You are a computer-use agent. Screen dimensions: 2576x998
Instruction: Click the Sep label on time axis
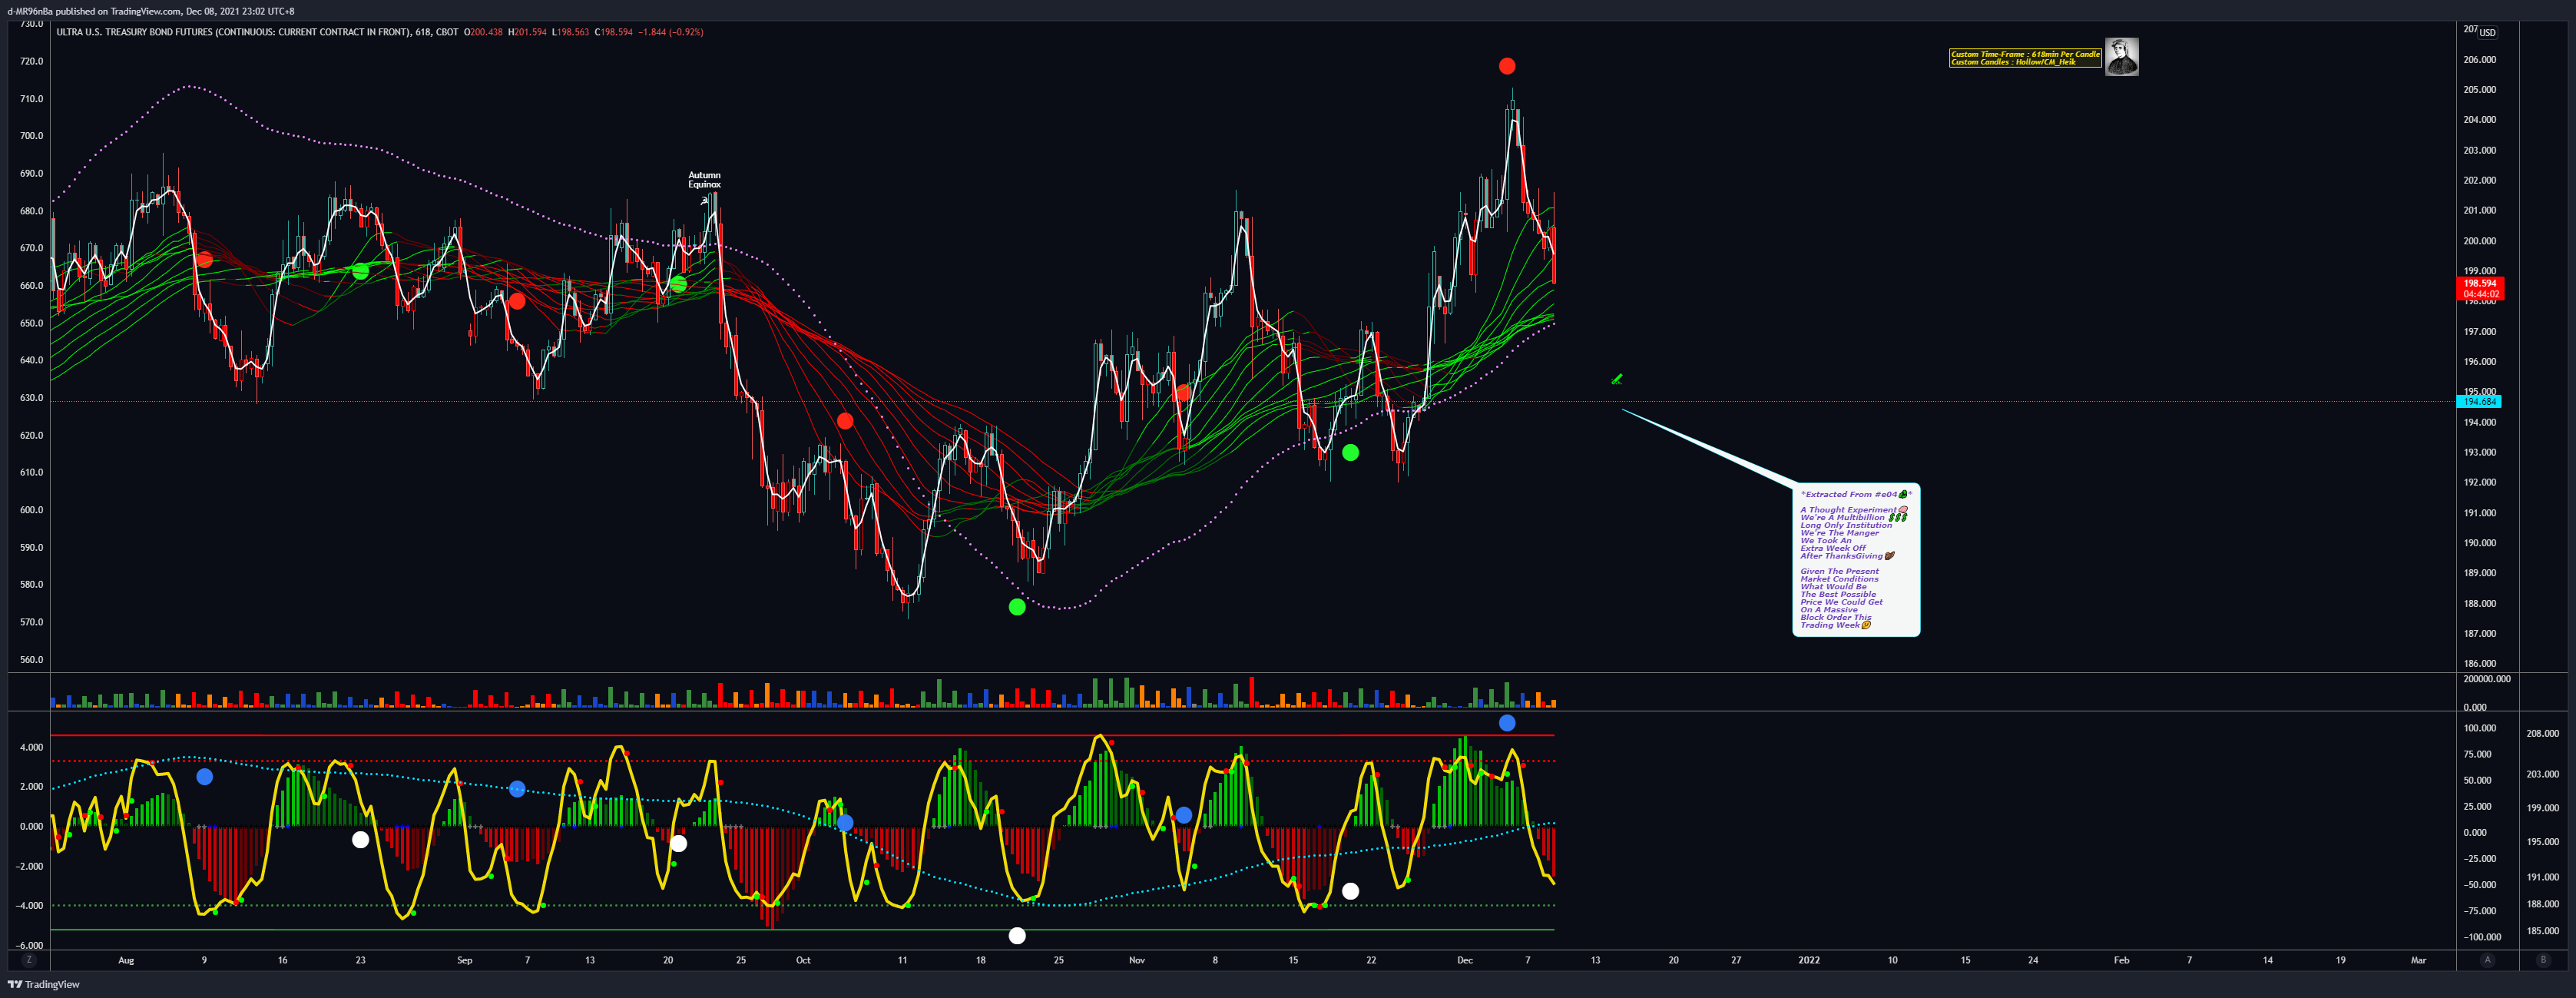465,960
